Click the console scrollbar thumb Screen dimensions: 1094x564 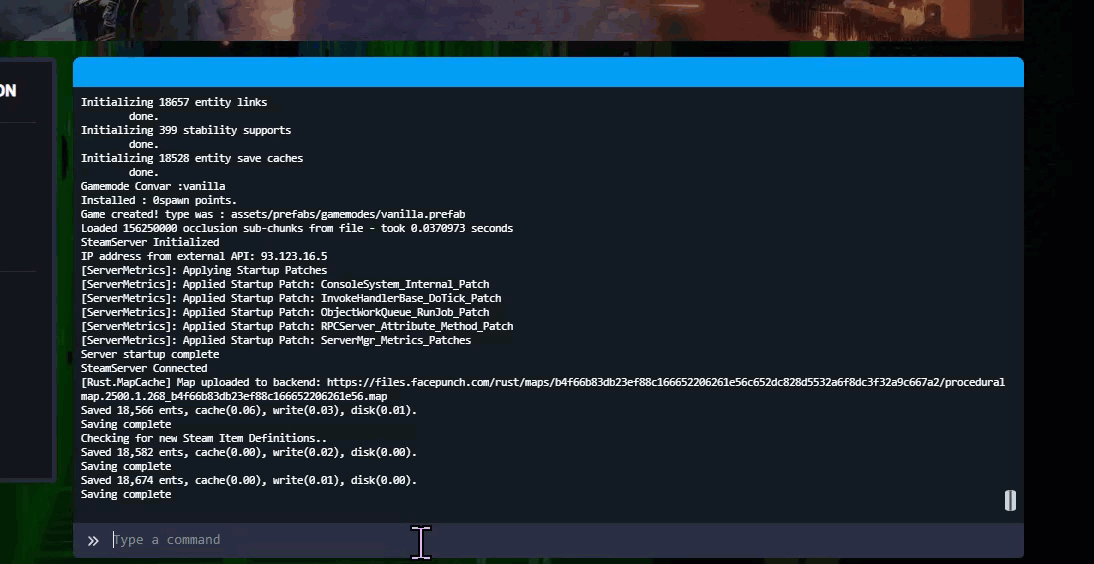point(1010,500)
